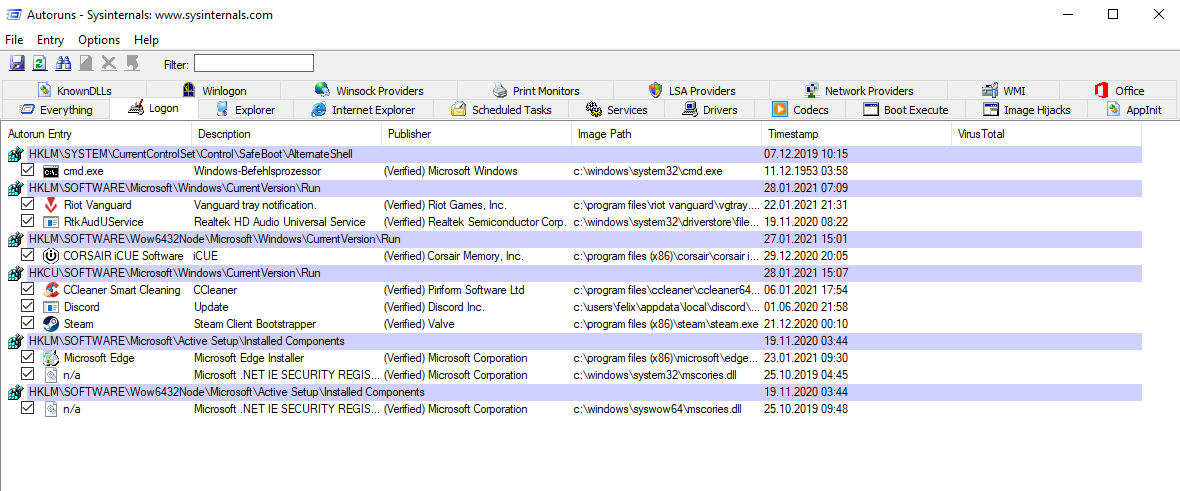Switch to the Image Hijacks tab

pos(1027,110)
